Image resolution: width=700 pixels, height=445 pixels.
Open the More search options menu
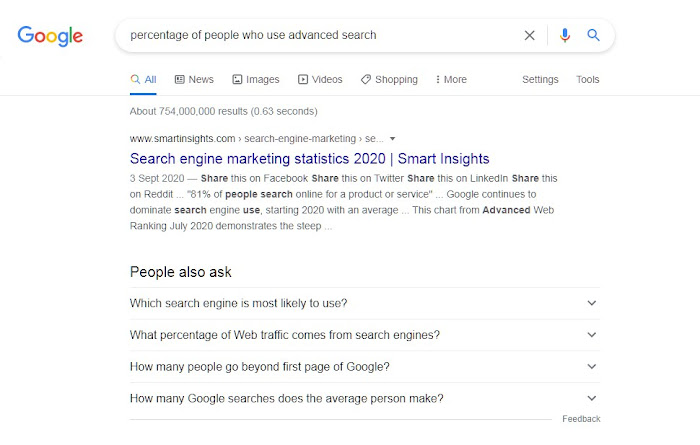(451, 79)
